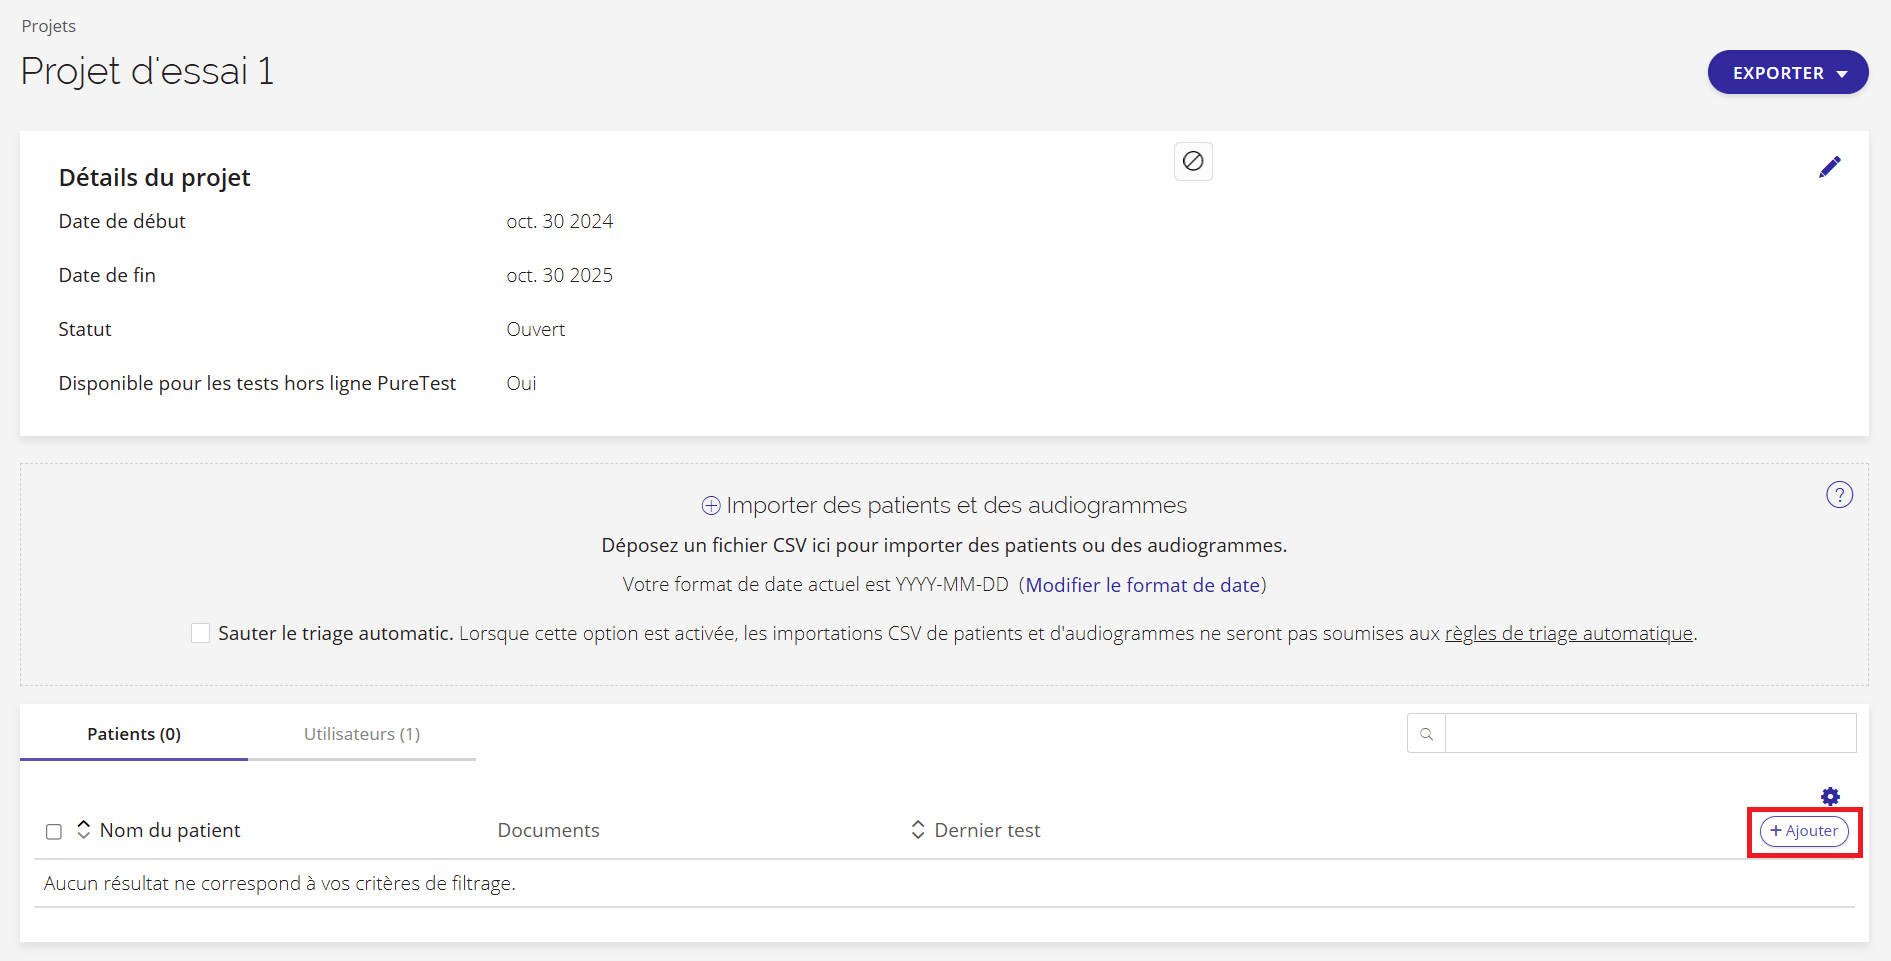This screenshot has height=961, width=1891.
Task: Click the Déposez un fichier CSV text
Action: (944, 546)
